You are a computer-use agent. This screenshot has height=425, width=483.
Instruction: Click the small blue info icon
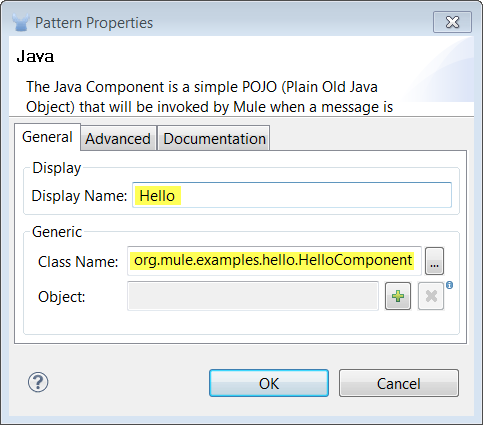pos(449,285)
